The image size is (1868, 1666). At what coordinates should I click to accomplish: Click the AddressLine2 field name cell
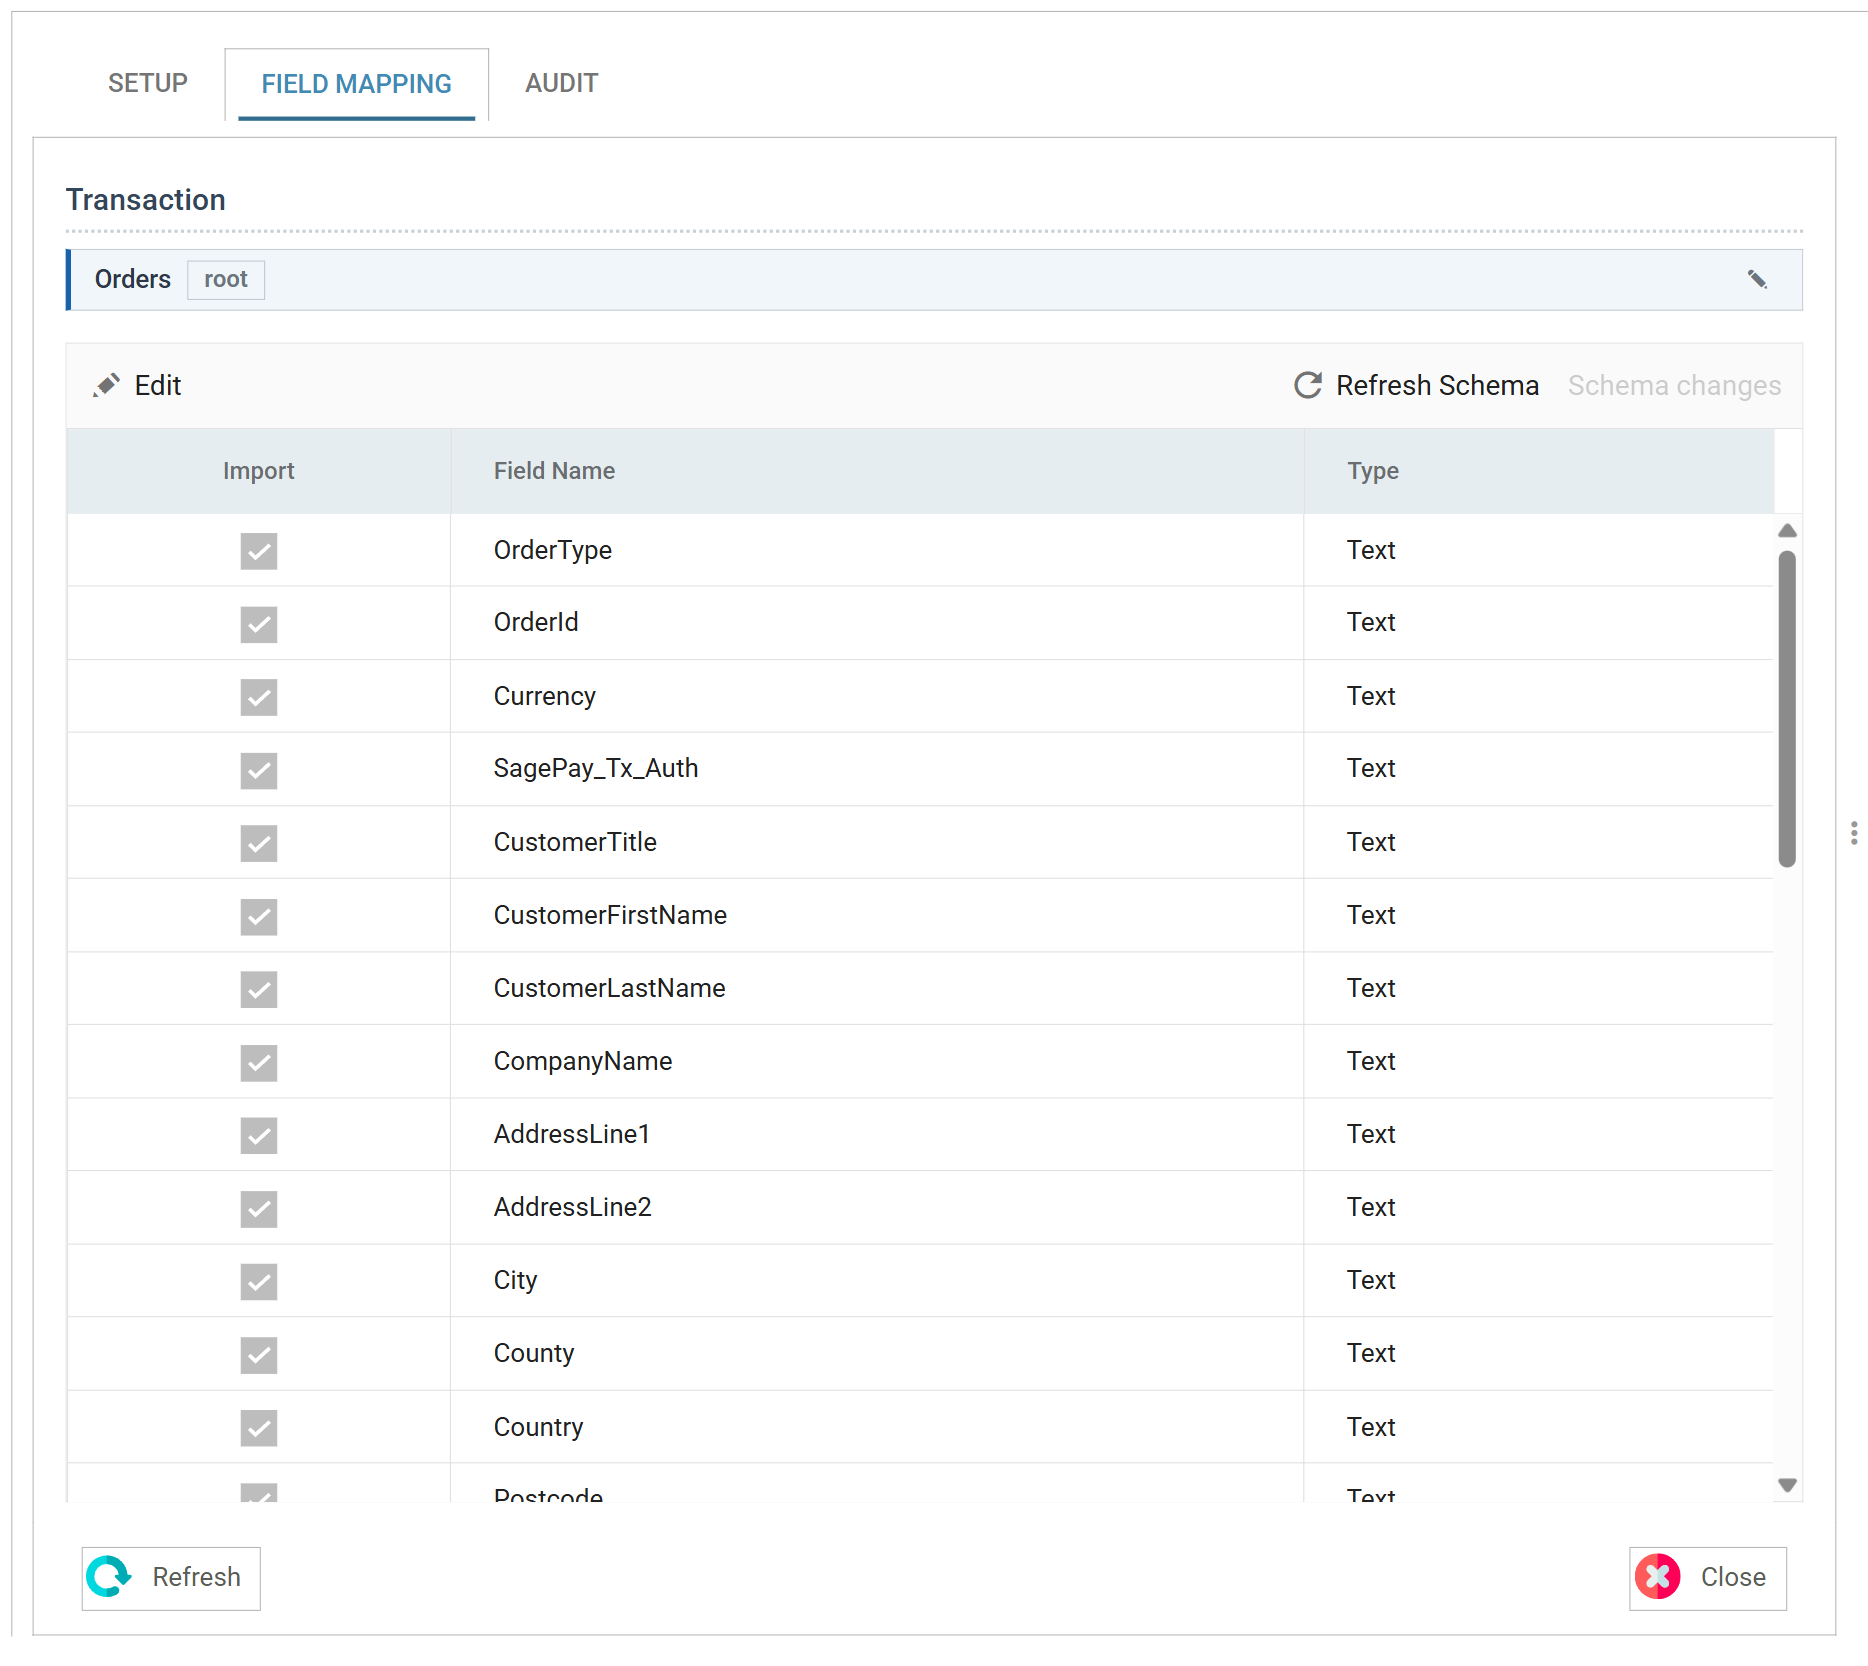click(x=877, y=1207)
